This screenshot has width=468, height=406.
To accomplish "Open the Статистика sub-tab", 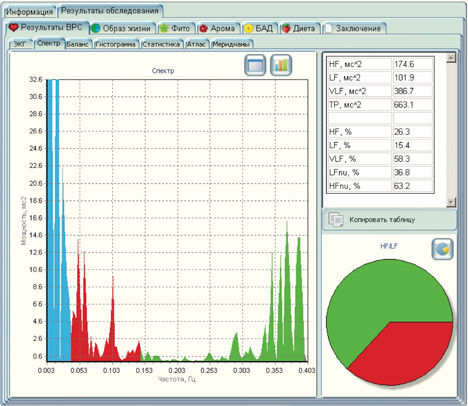I will click(x=162, y=44).
